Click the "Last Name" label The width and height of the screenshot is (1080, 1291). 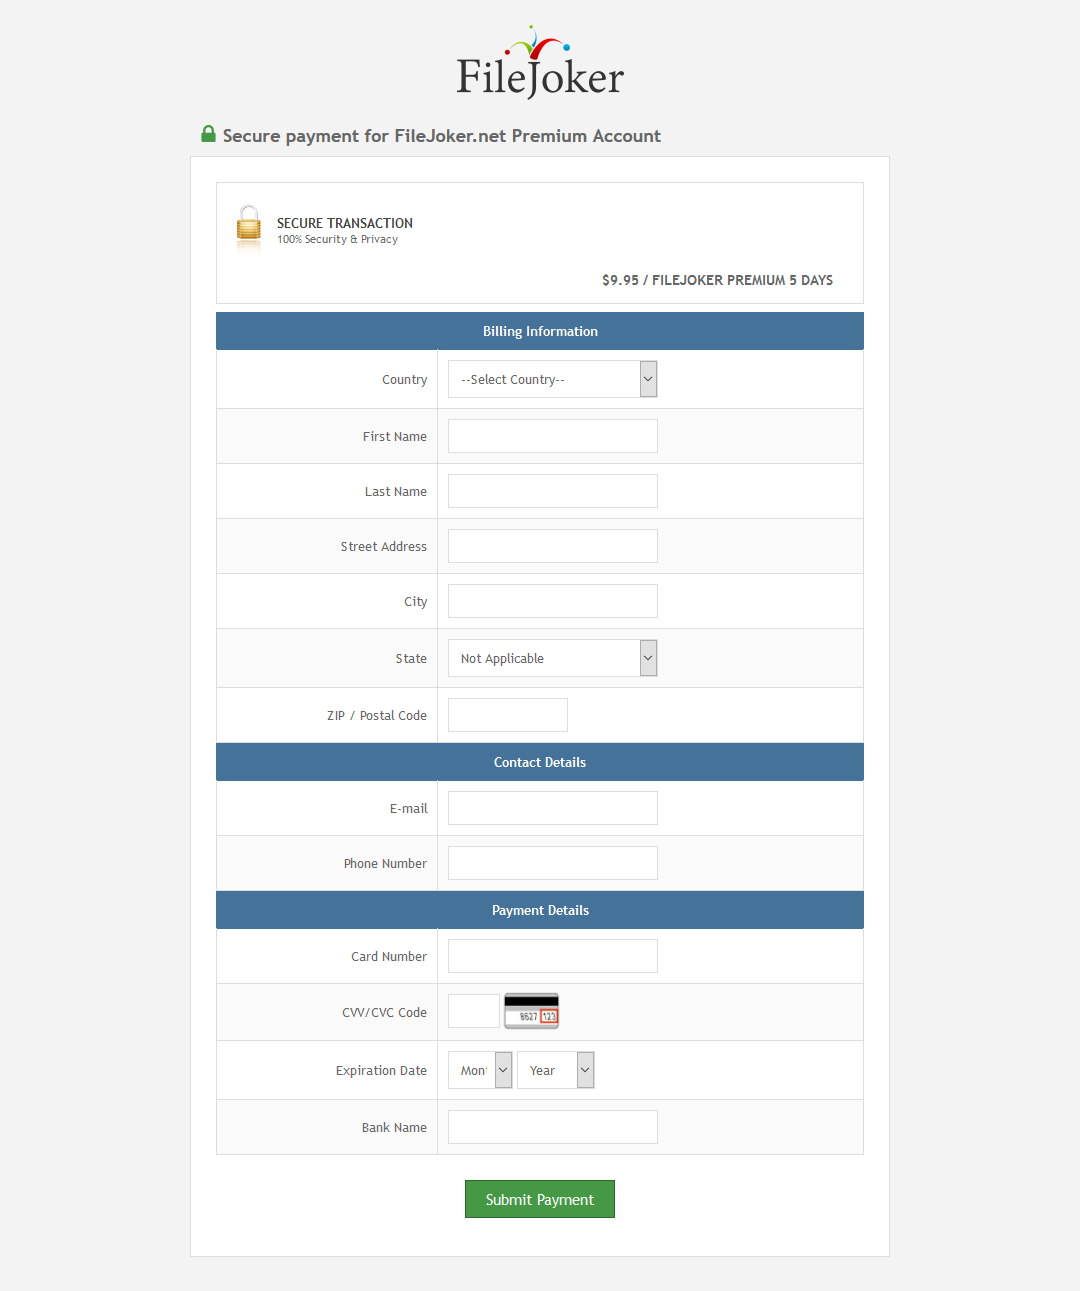coord(395,492)
